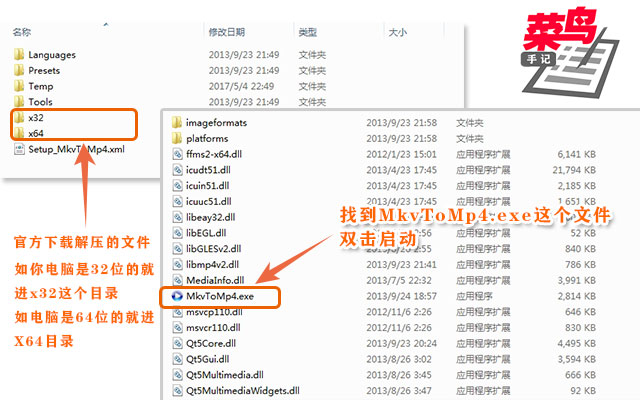Select the libGLESv2.dll file icon
640x400 pixels.
(x=177, y=249)
